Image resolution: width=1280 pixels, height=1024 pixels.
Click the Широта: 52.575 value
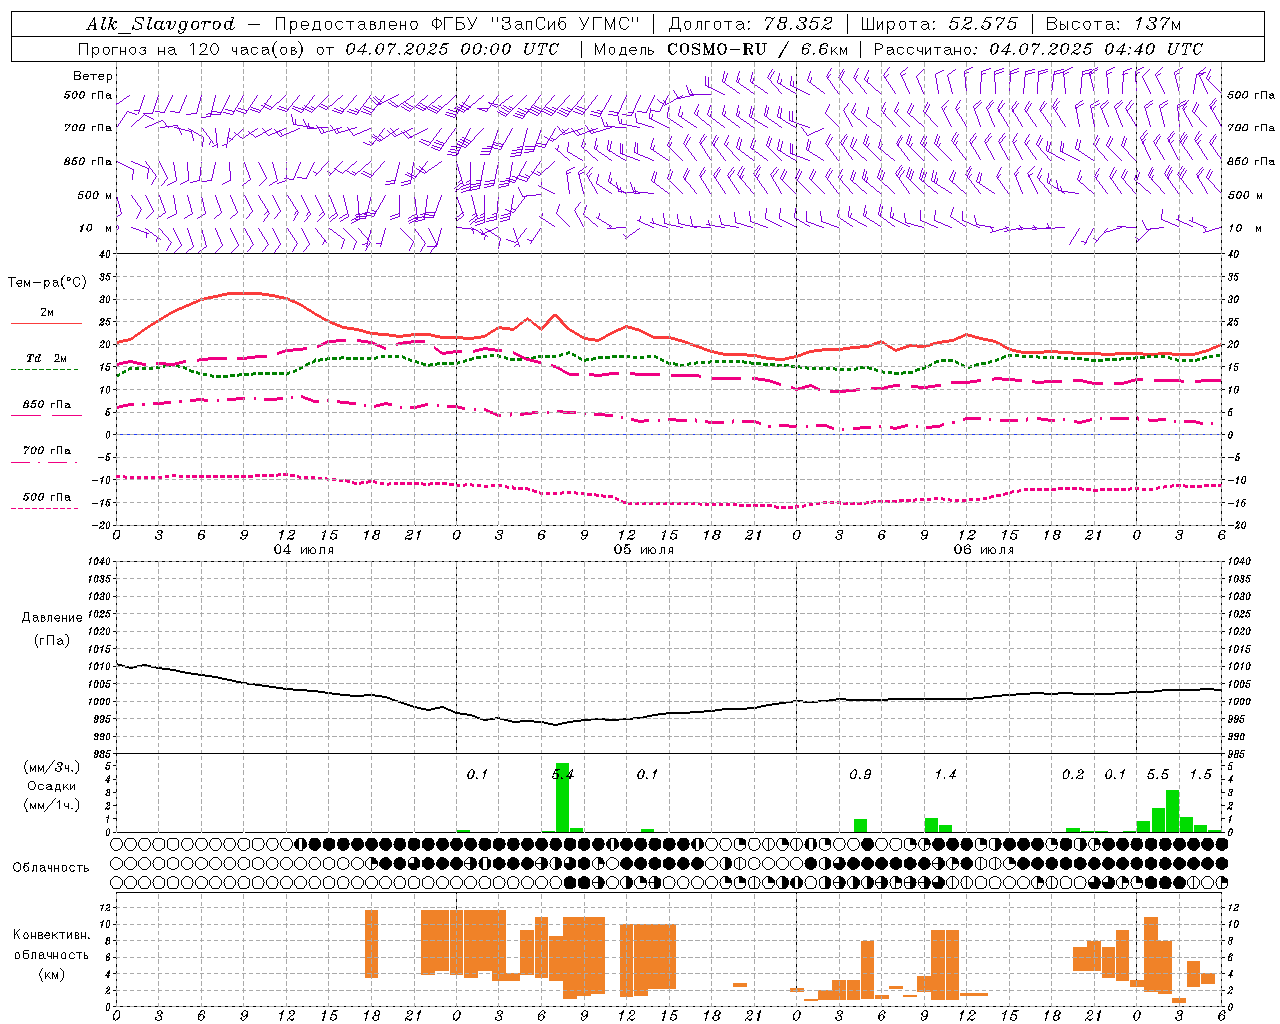pos(939,24)
